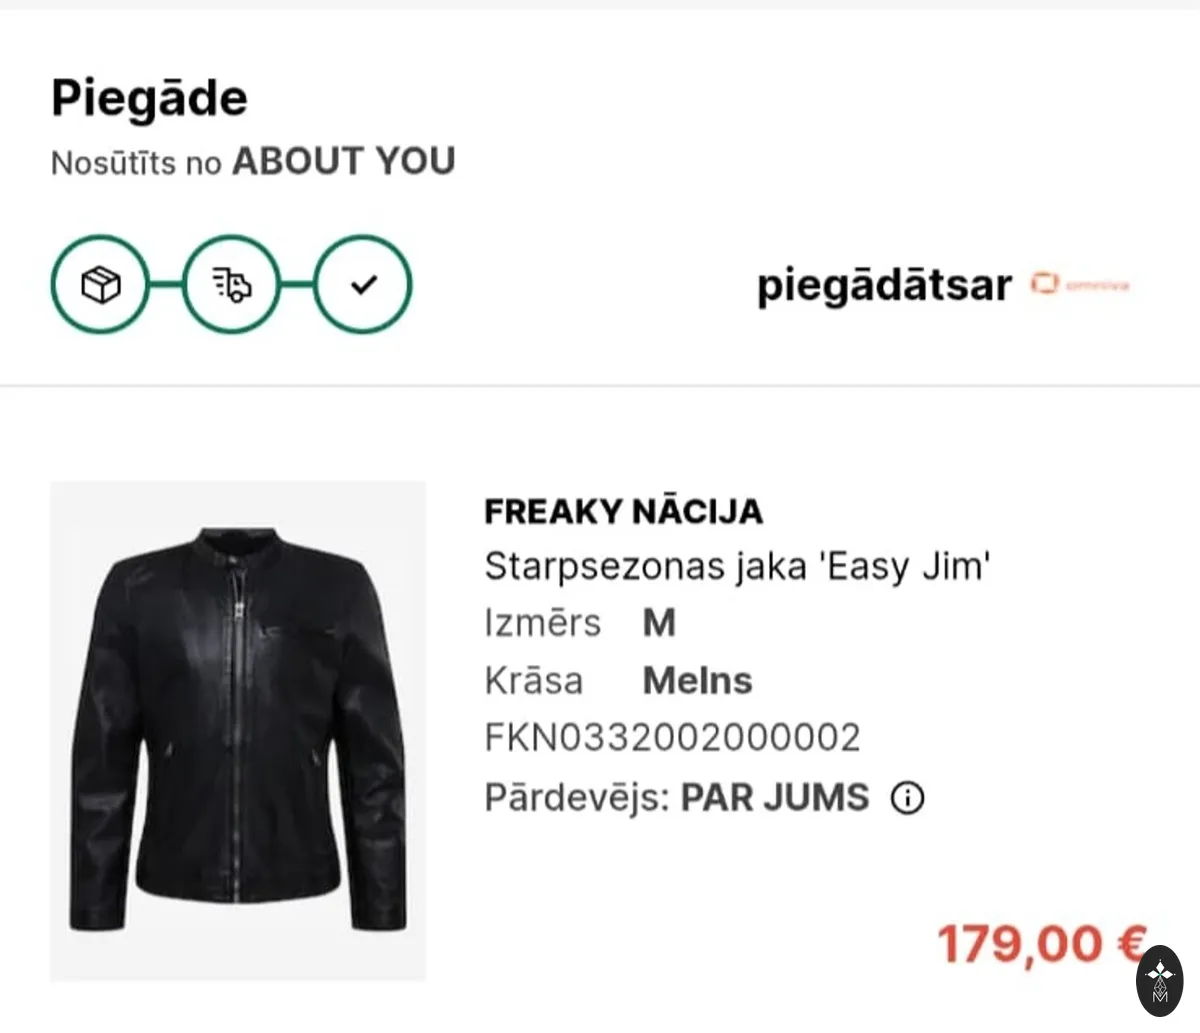Click the ABOUT YOU sender label
This screenshot has width=1200, height=1033.
(x=344, y=161)
